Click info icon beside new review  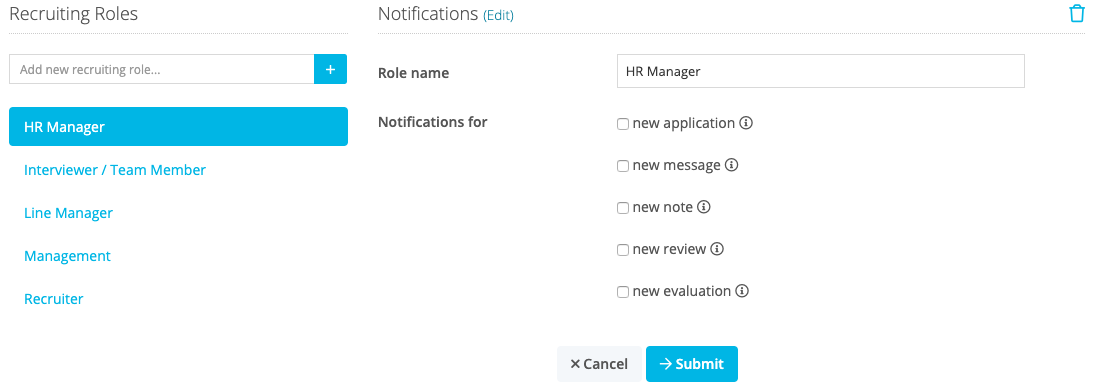coord(717,249)
